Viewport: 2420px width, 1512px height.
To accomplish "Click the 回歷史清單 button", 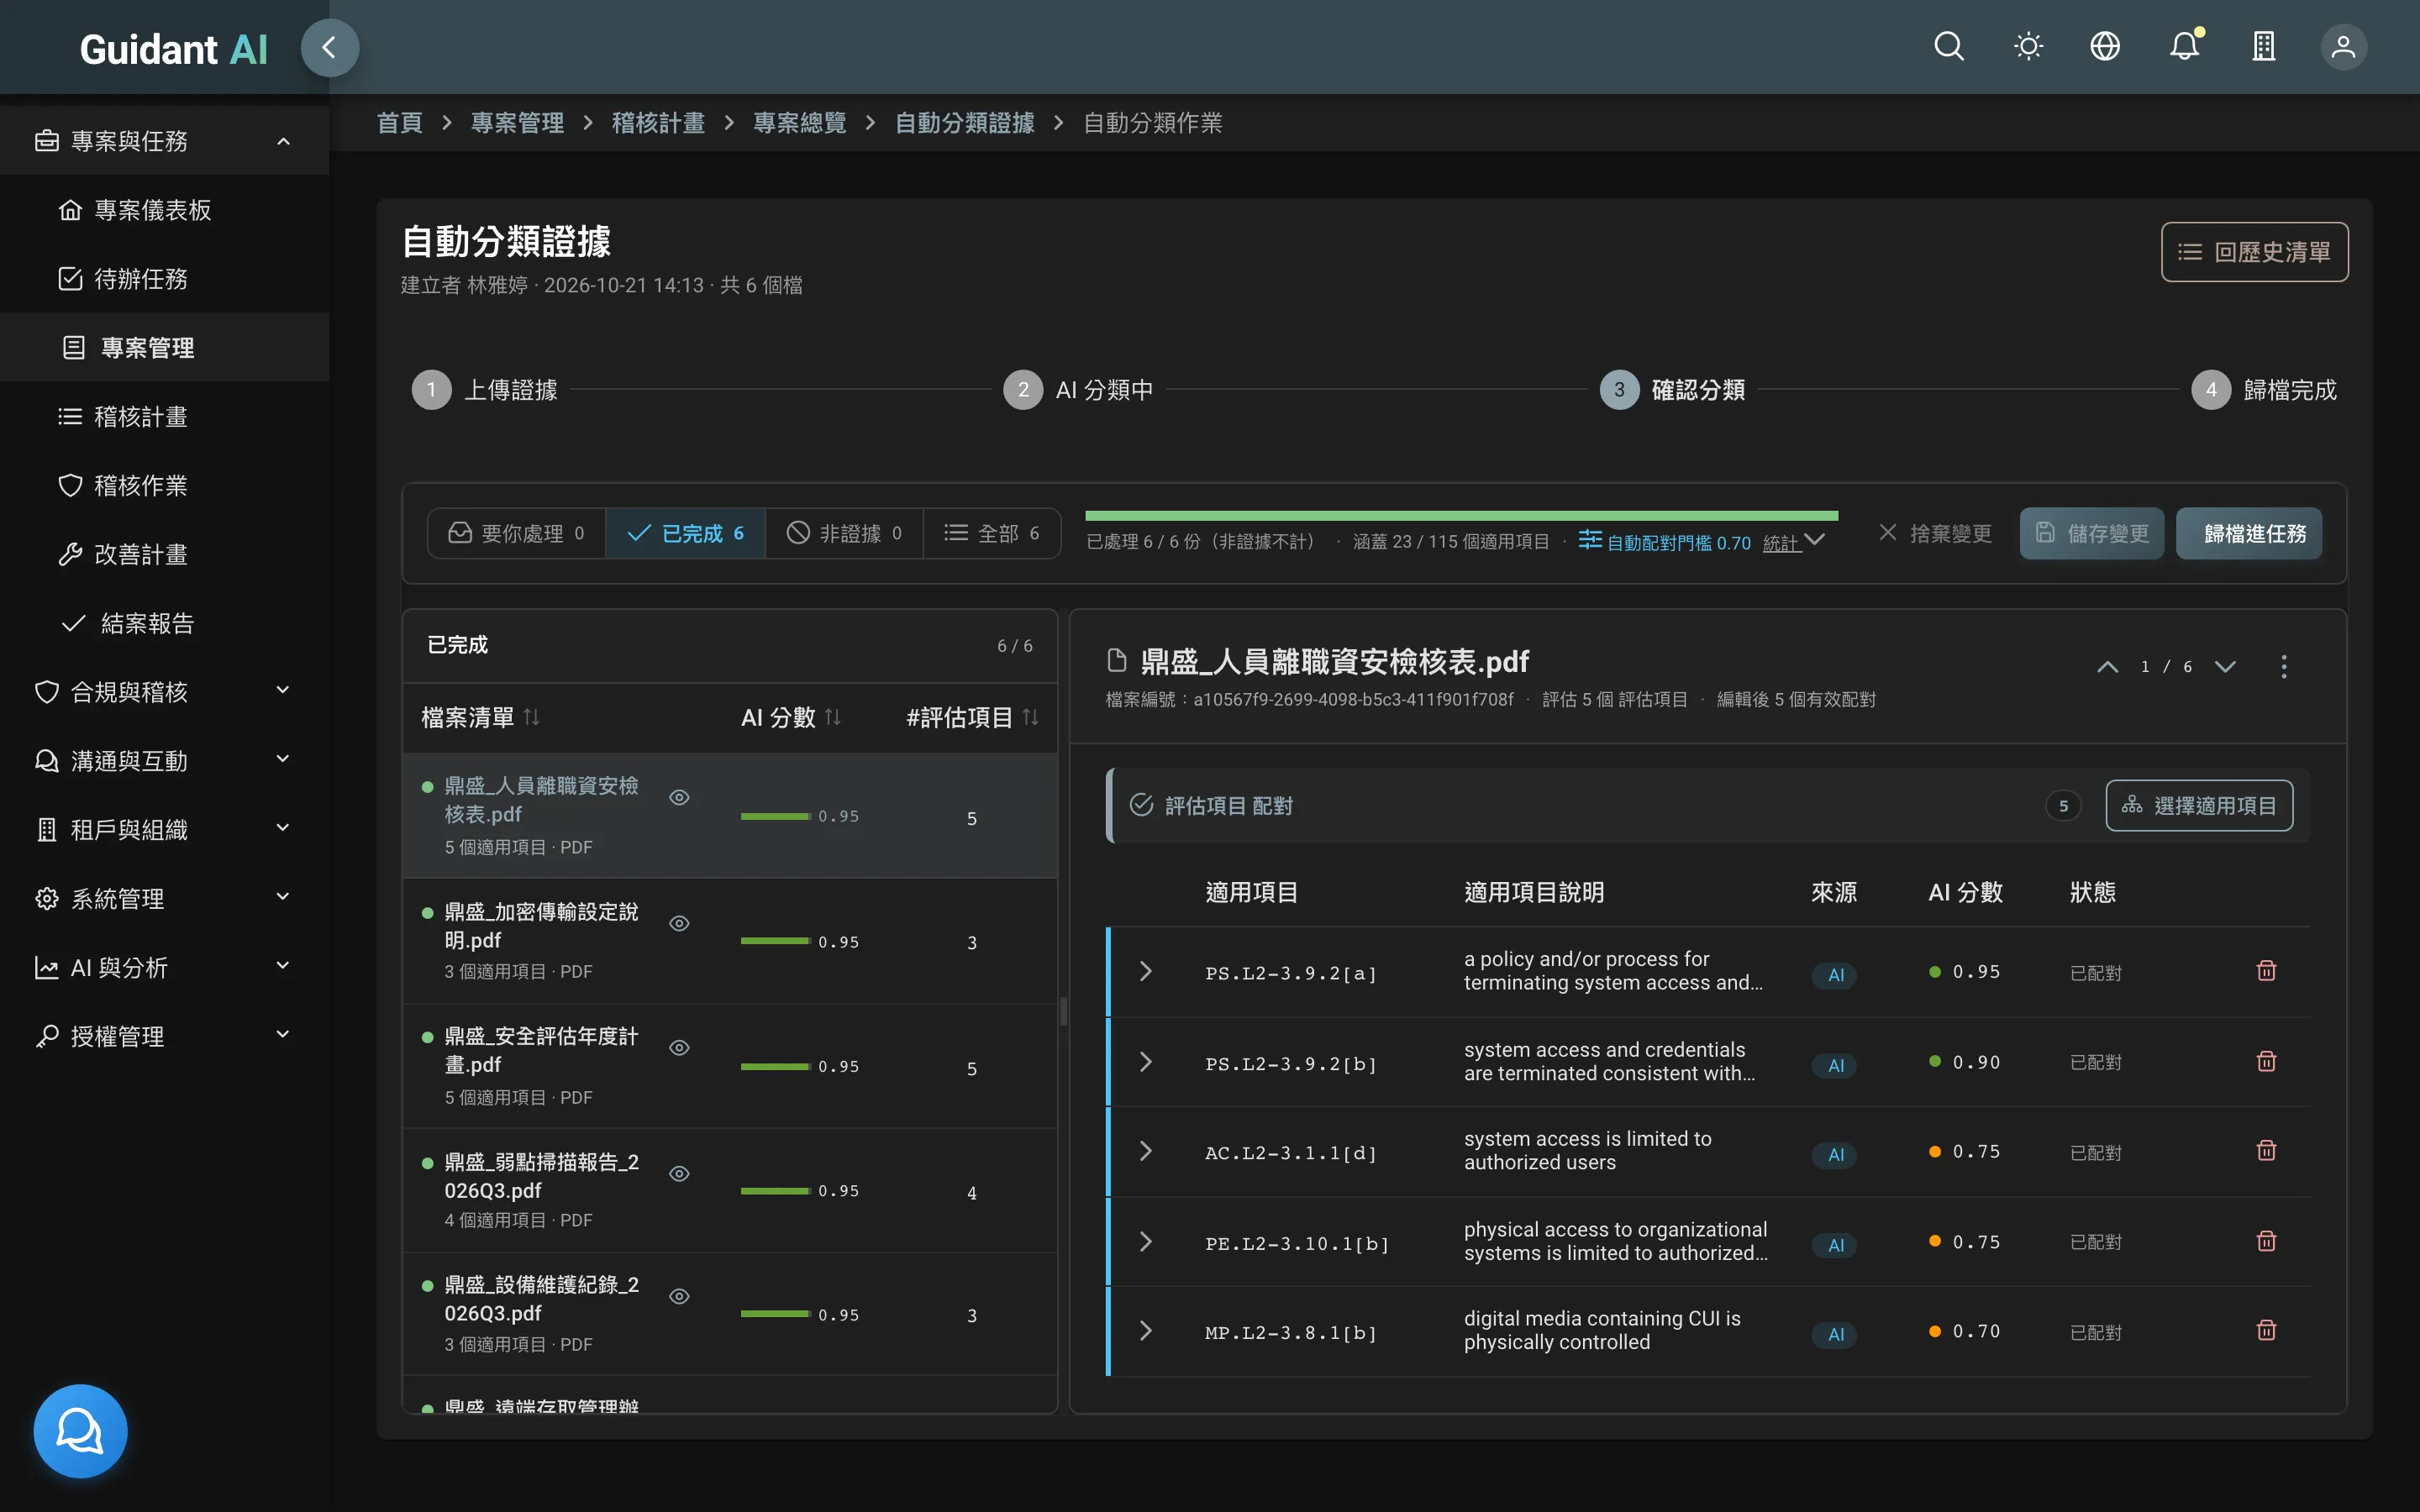I will click(2254, 252).
